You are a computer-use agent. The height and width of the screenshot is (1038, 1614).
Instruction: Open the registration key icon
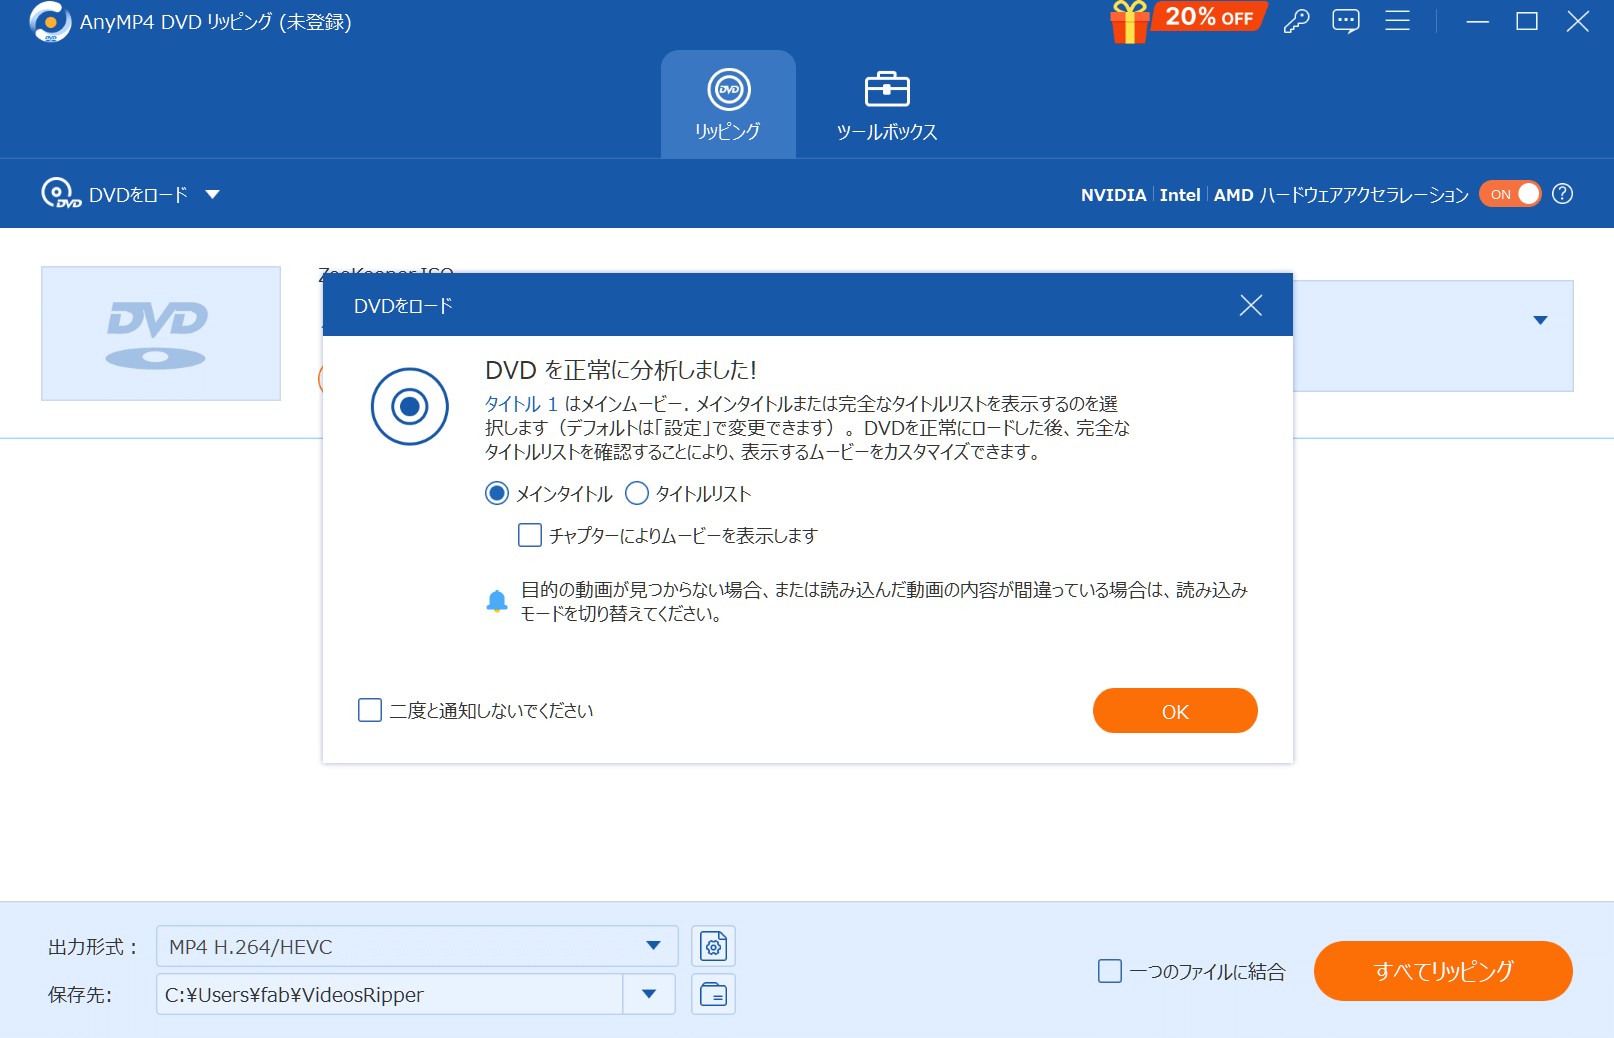coord(1296,21)
